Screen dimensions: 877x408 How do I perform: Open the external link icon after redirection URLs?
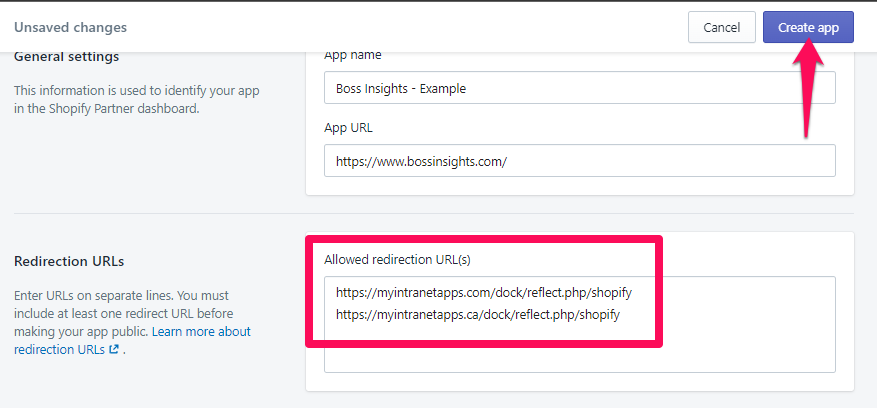click(x=114, y=350)
